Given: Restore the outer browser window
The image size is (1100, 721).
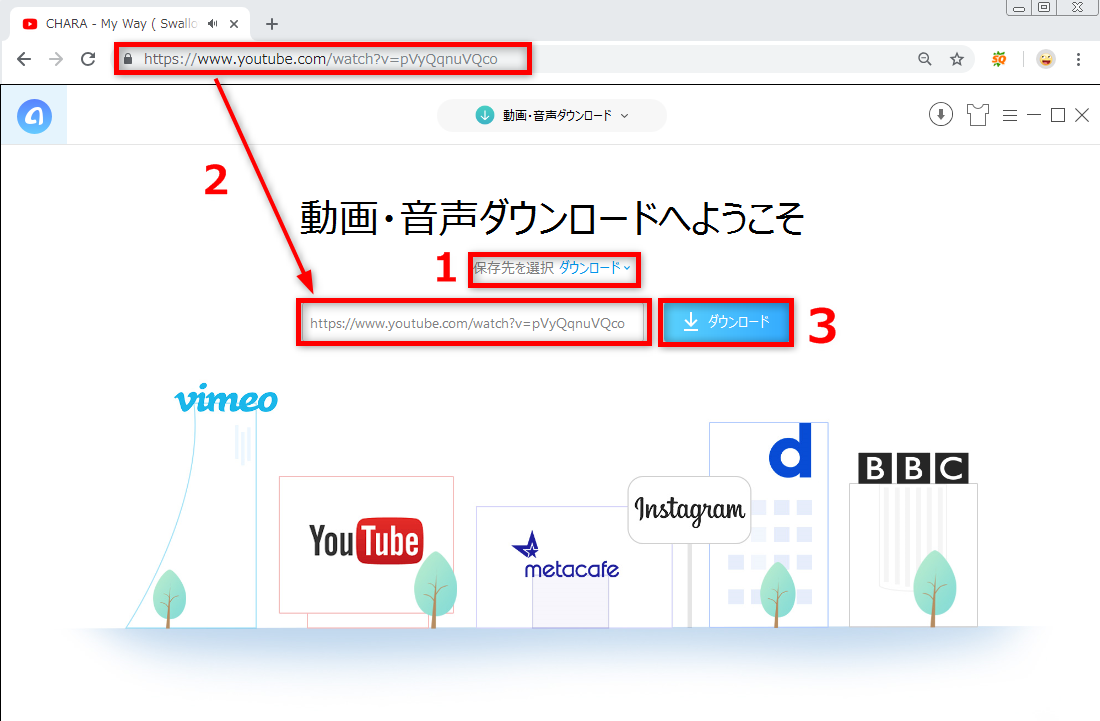Looking at the screenshot, I should coord(1045,7).
